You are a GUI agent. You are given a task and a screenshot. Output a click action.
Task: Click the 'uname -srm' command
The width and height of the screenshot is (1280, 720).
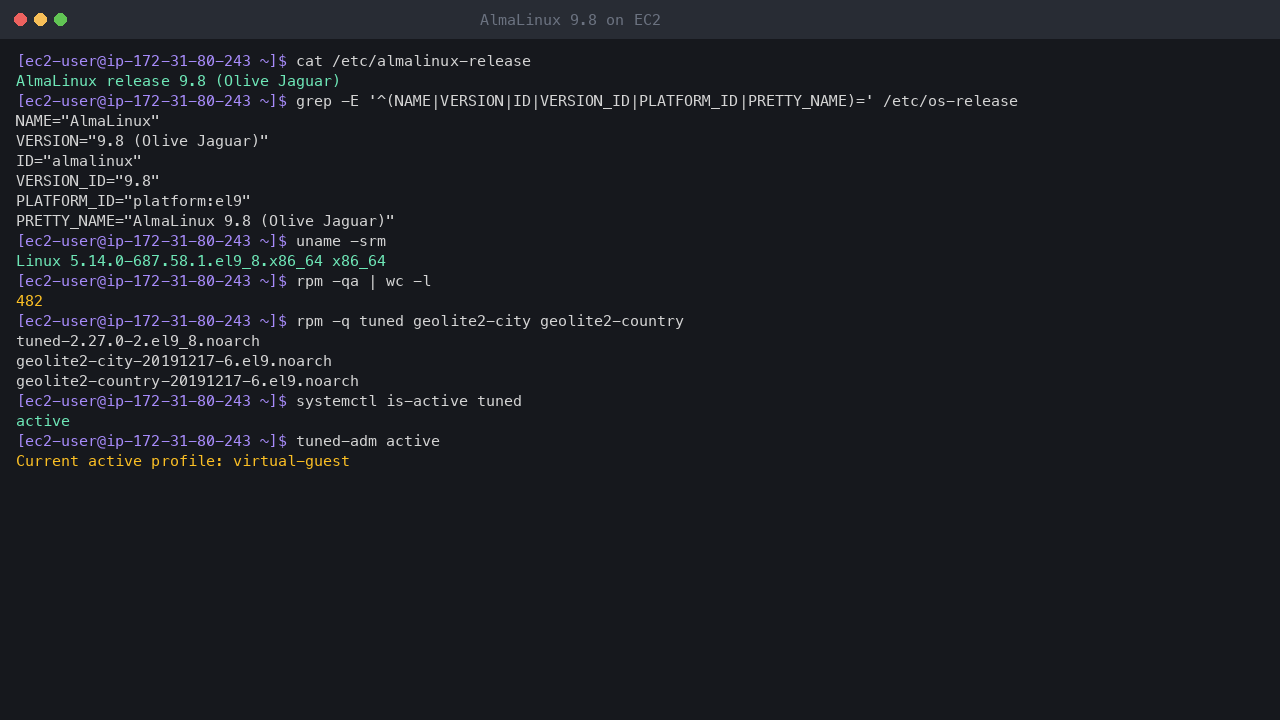(x=341, y=241)
